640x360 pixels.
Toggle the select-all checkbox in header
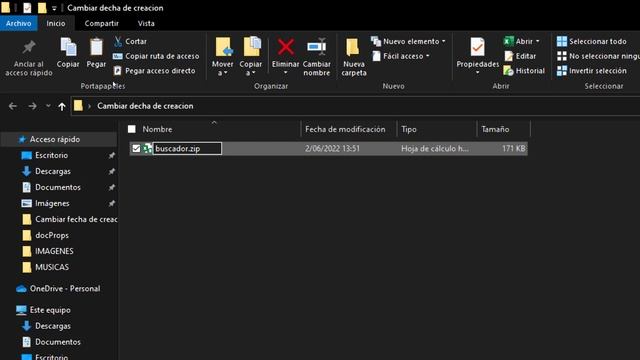pyautogui.click(x=132, y=129)
